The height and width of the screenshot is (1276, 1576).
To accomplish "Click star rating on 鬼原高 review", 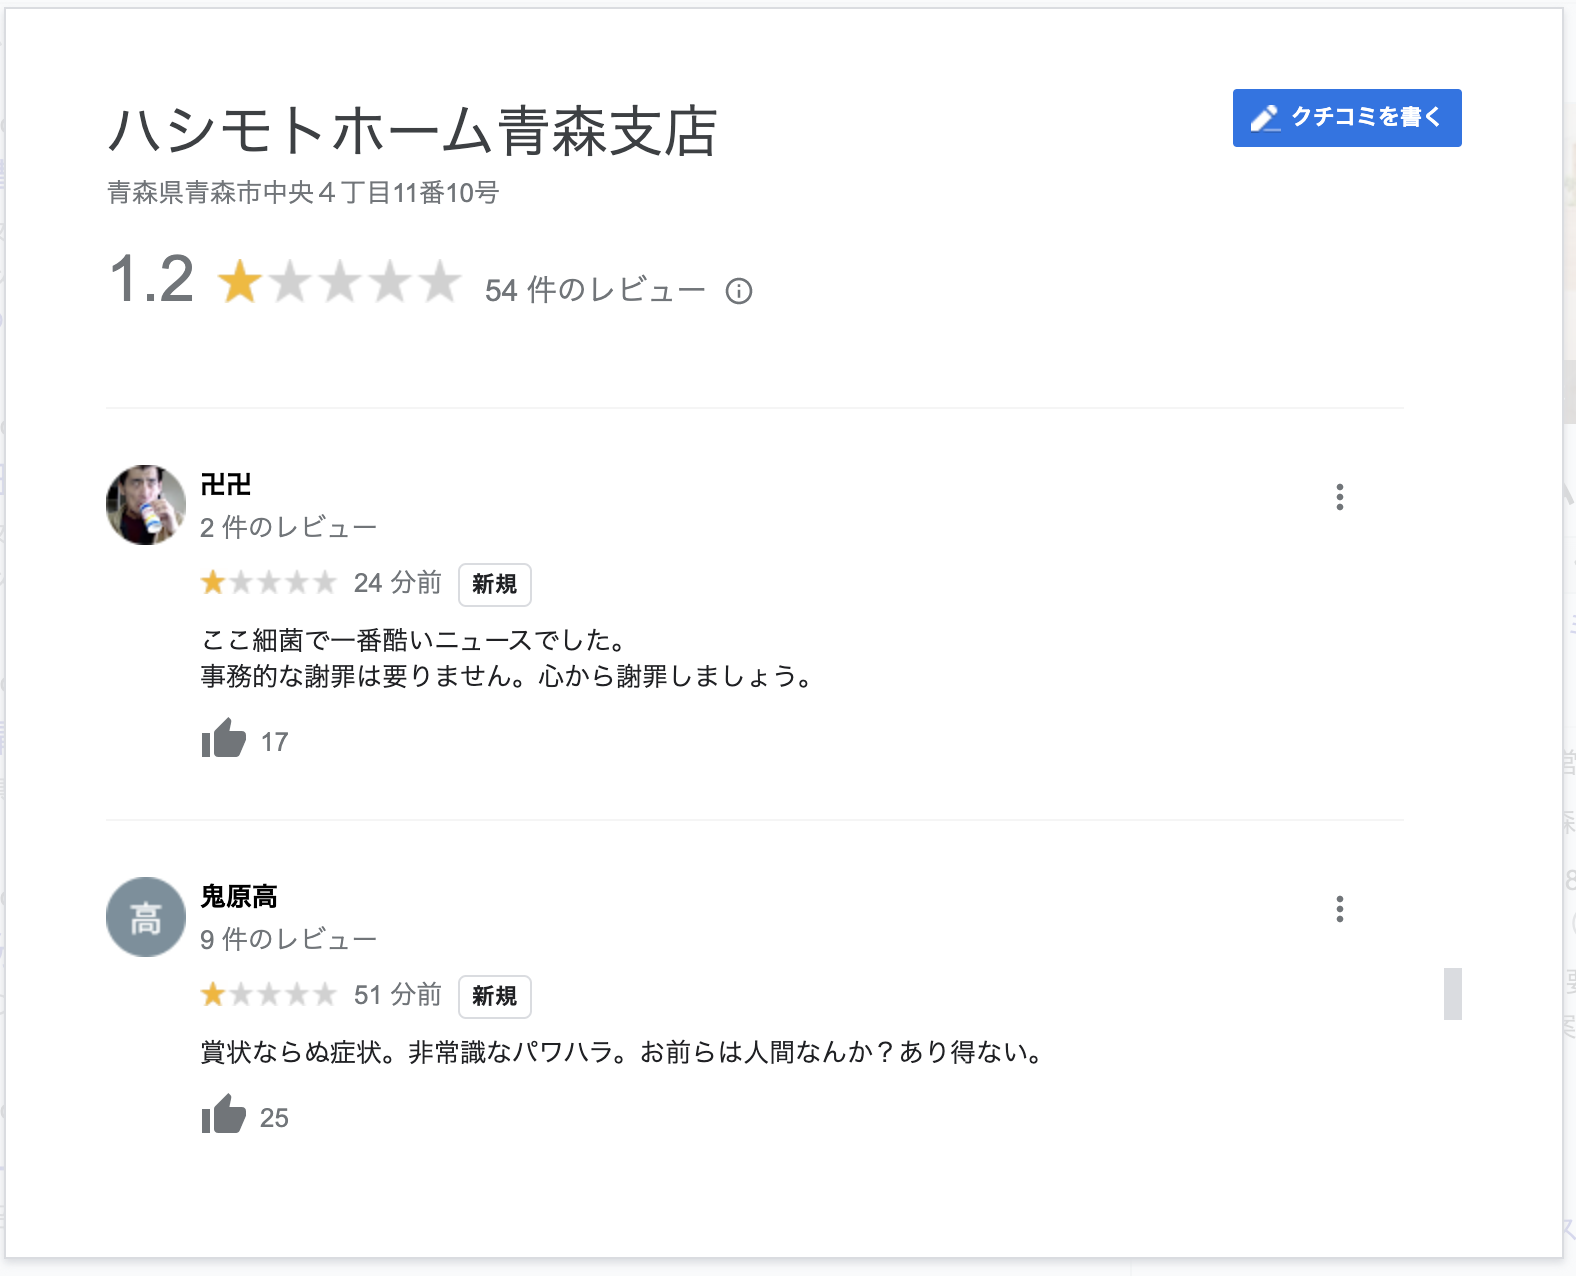I will (x=268, y=994).
